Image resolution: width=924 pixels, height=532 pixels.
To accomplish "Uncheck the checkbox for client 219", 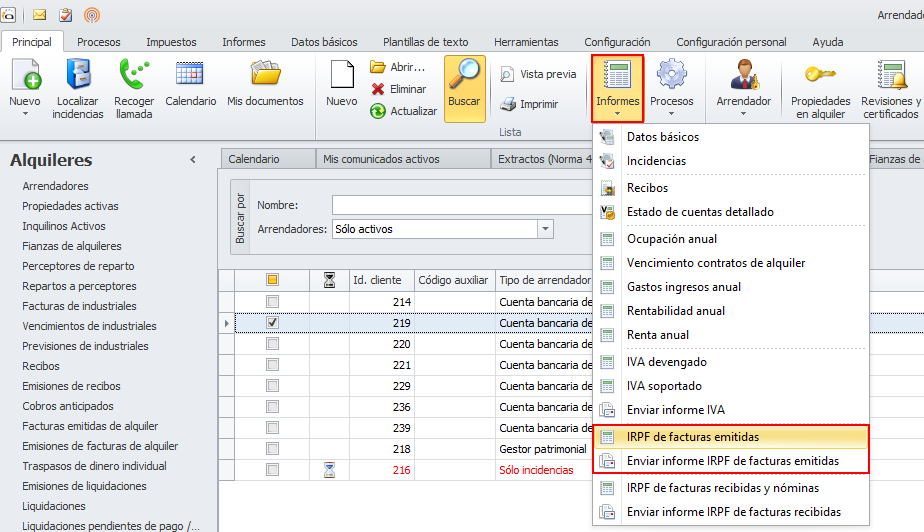I will (x=272, y=323).
